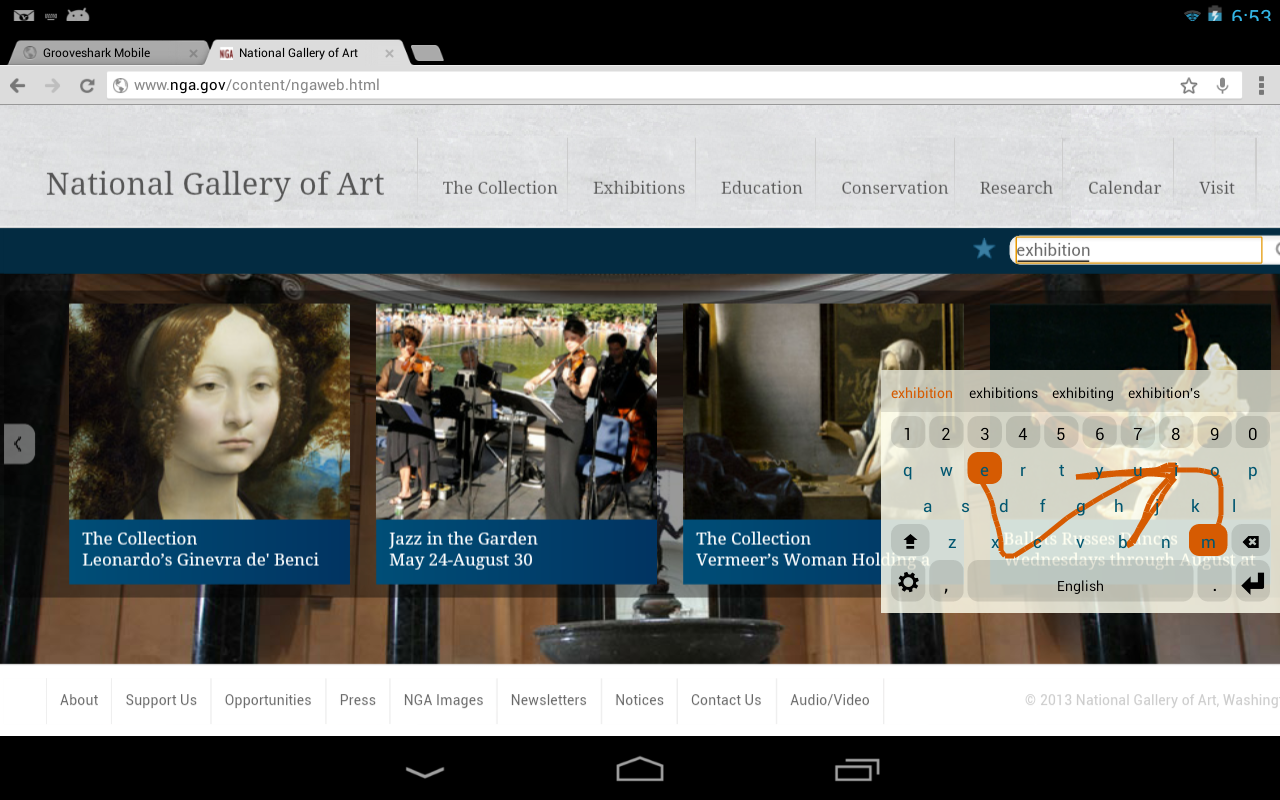The height and width of the screenshot is (800, 1280).
Task: Open the Android recent apps view
Action: (x=857, y=769)
